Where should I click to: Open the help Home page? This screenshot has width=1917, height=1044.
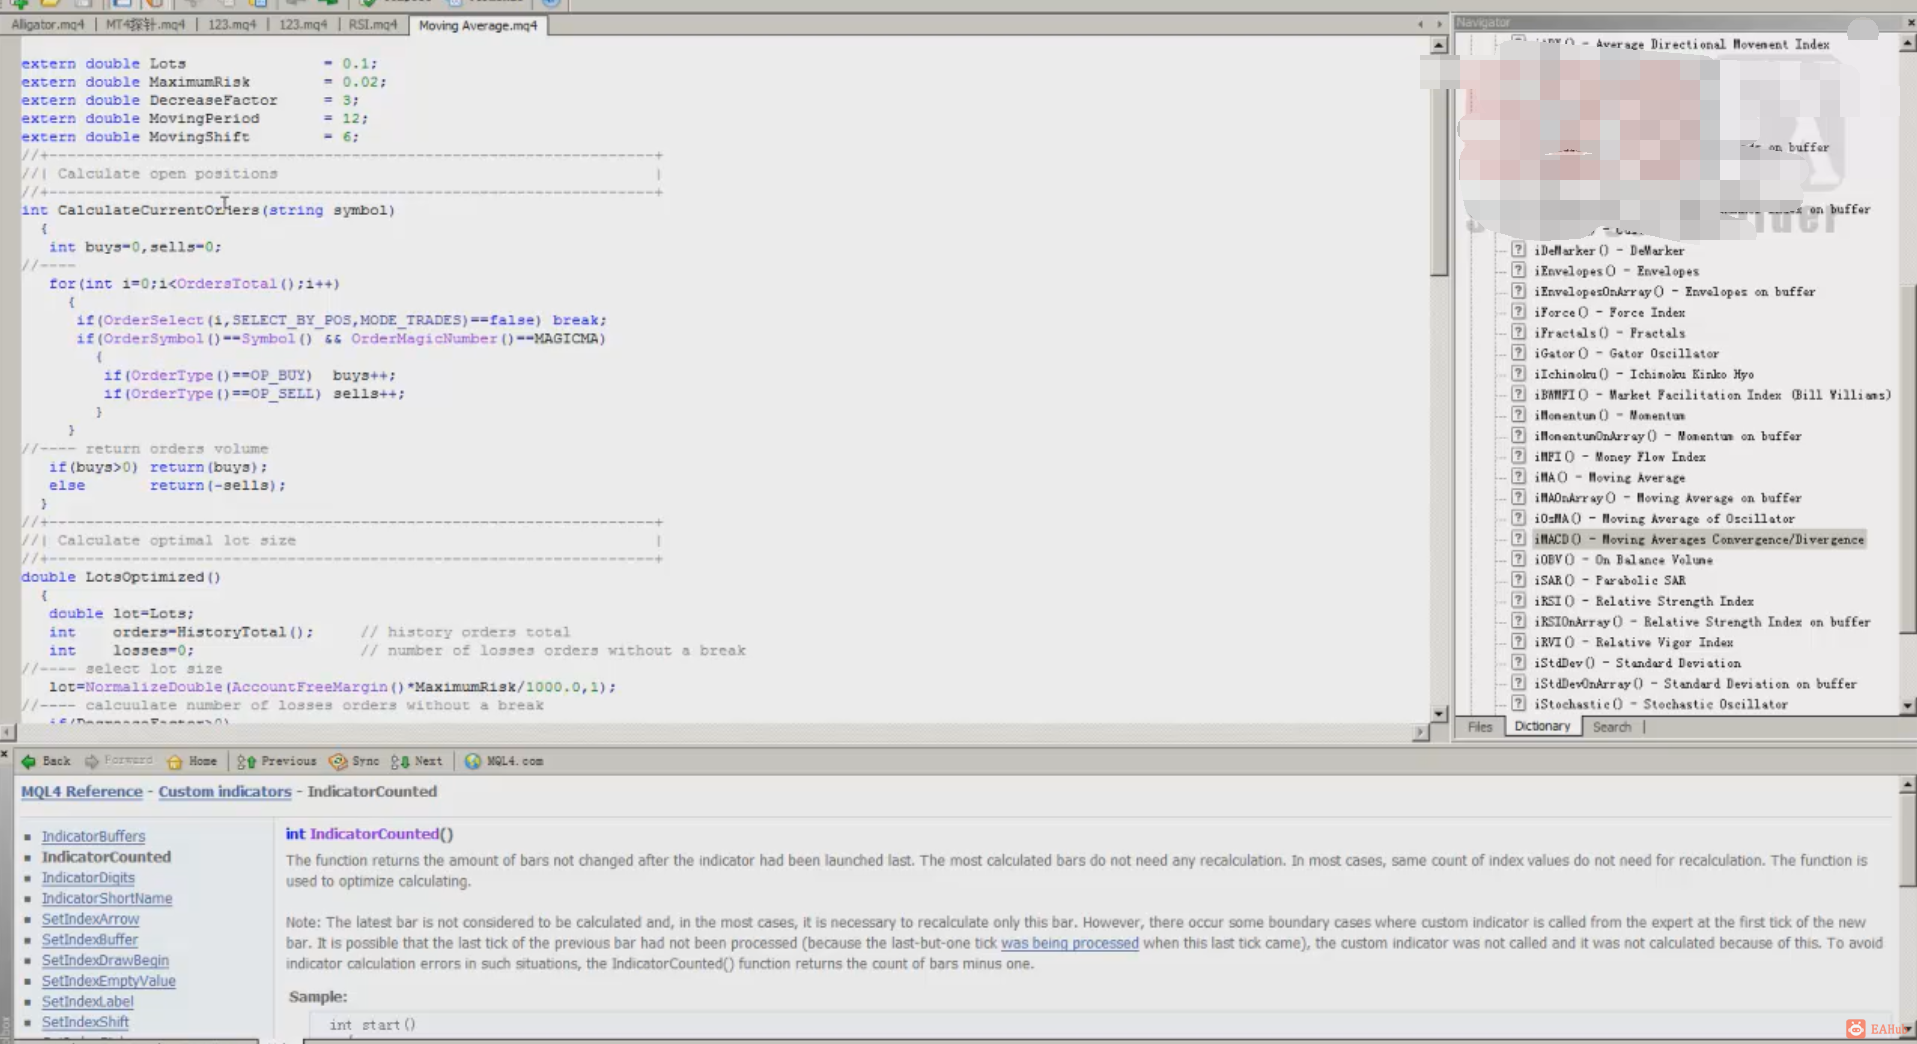192,761
